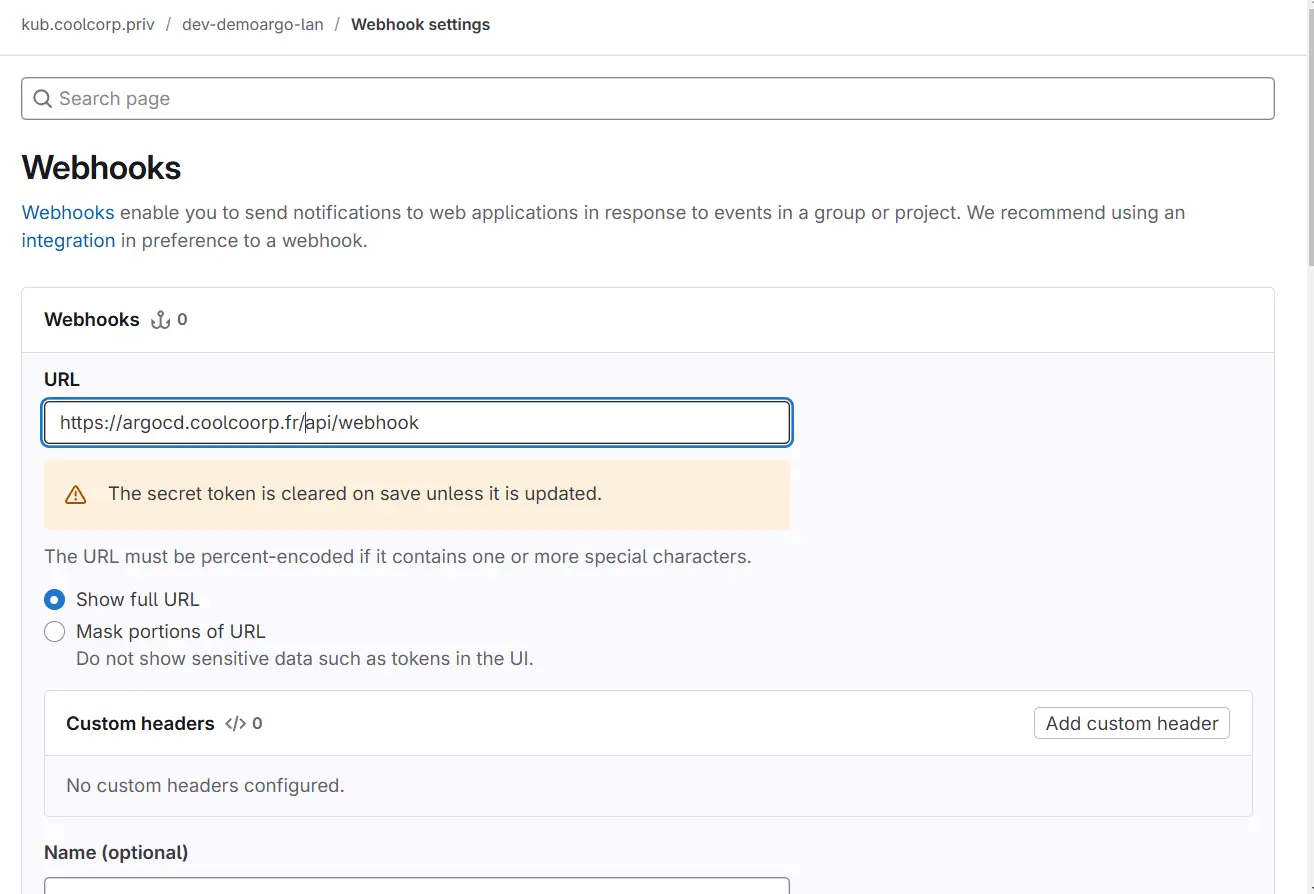The height and width of the screenshot is (894, 1314).
Task: Click 'Do not show sensitive data' help text
Action: 305,659
